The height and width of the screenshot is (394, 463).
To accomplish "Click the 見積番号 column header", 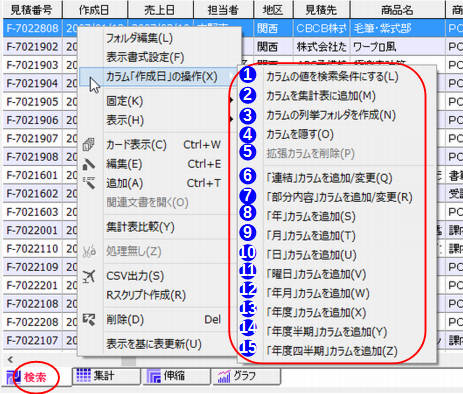I will click(x=32, y=10).
